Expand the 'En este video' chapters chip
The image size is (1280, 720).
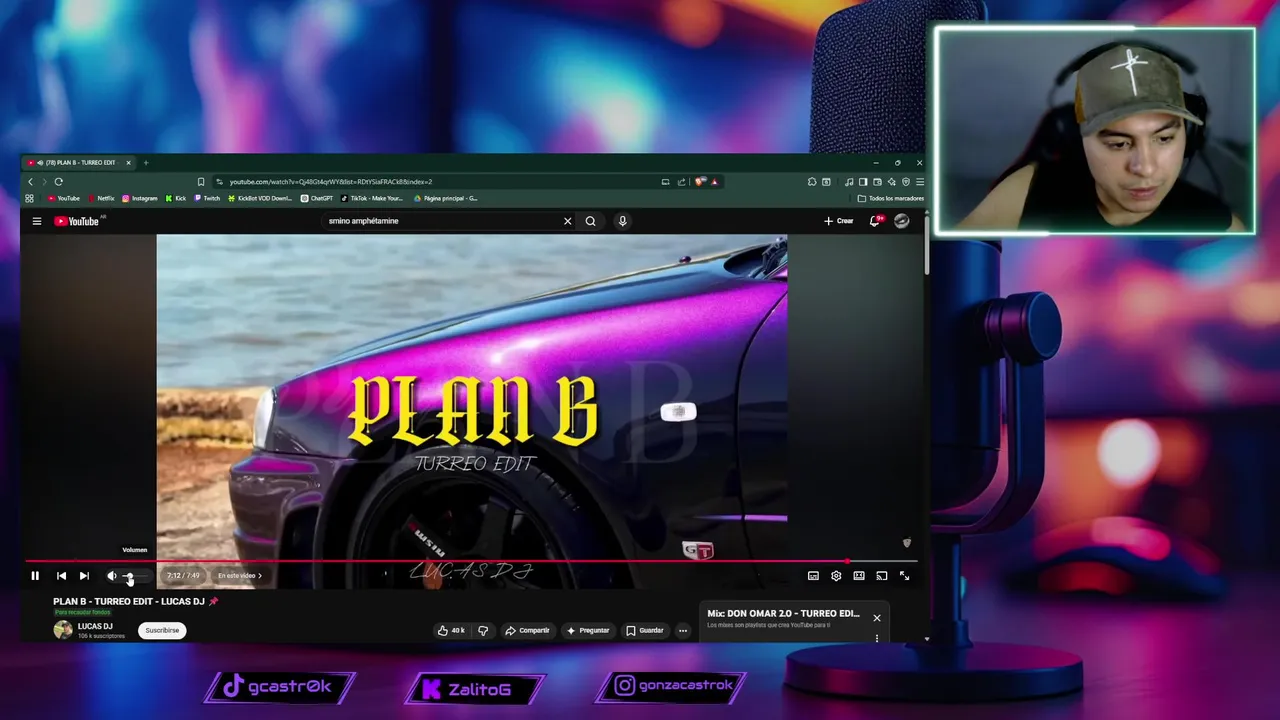240,576
